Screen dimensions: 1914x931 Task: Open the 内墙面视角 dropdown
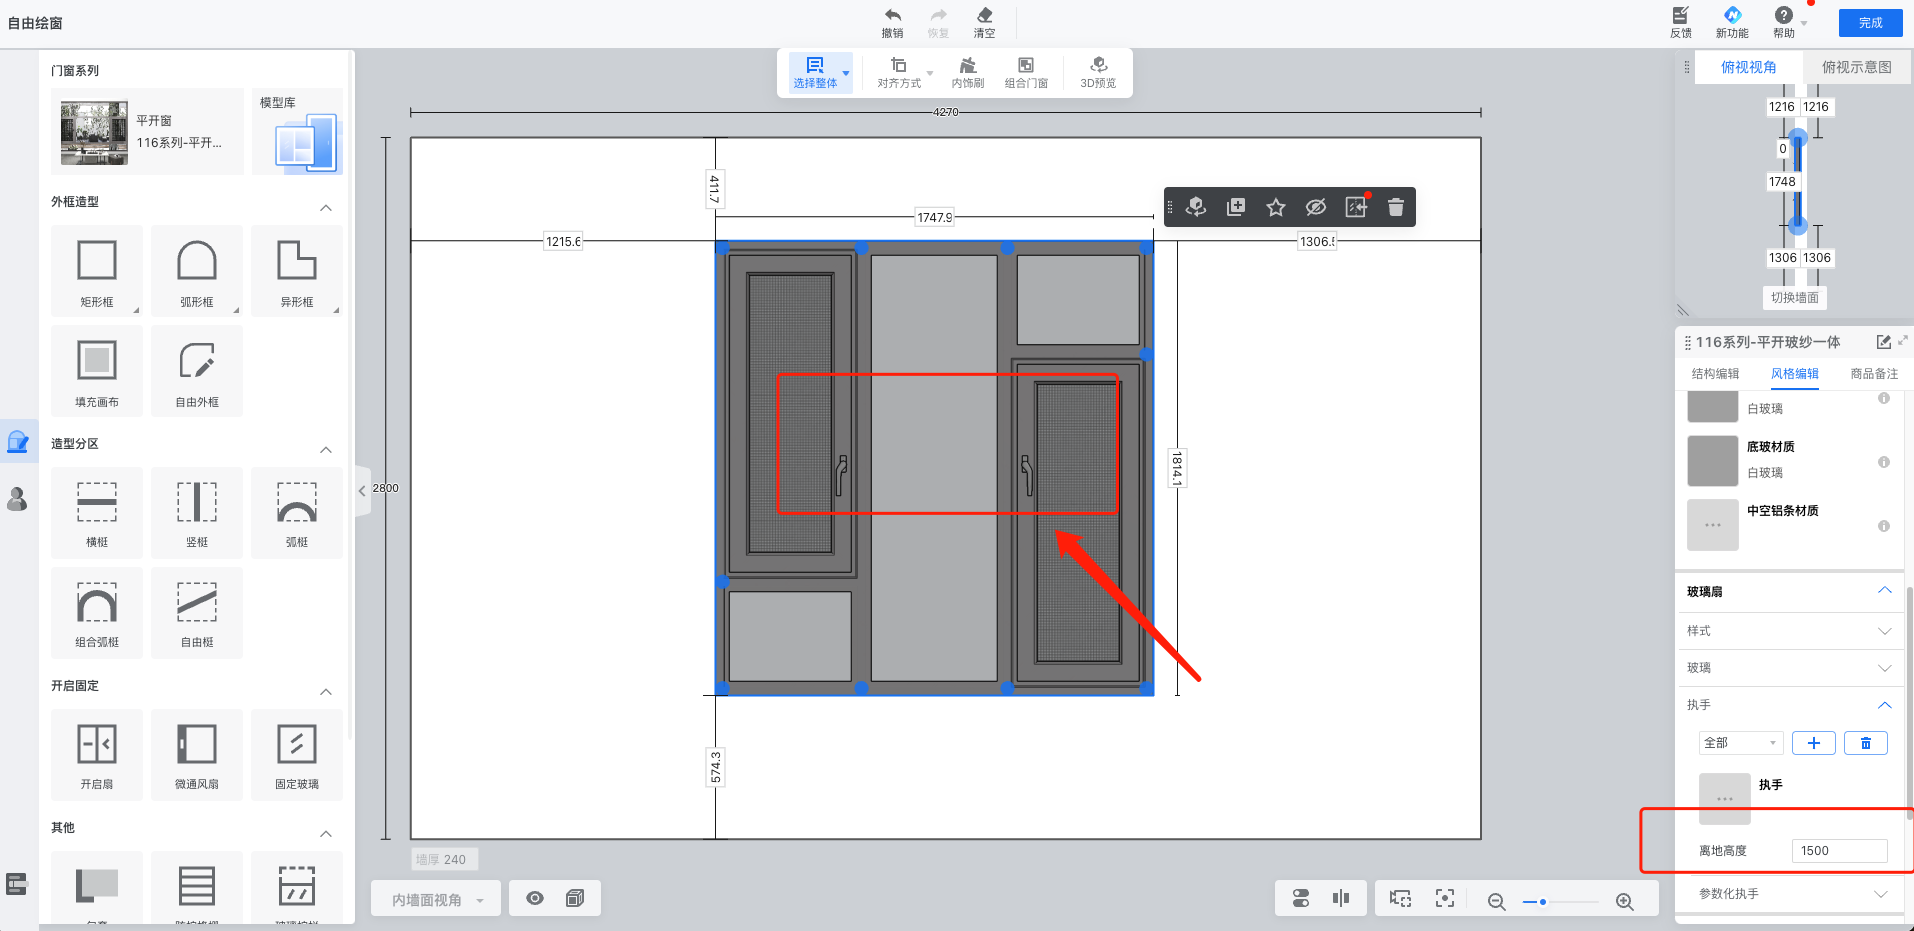pos(436,899)
